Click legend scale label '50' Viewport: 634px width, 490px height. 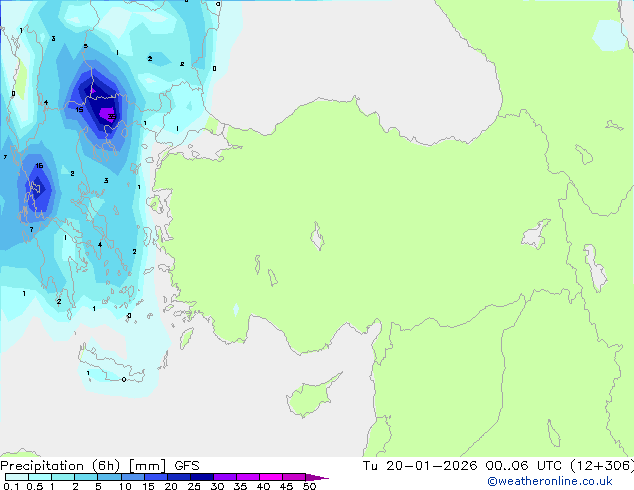pyautogui.click(x=309, y=486)
